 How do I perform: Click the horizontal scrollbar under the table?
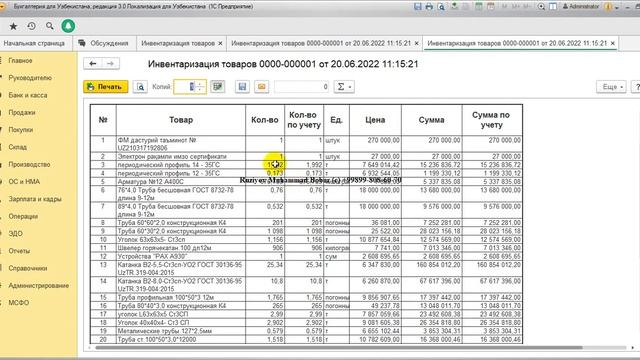coord(339,348)
